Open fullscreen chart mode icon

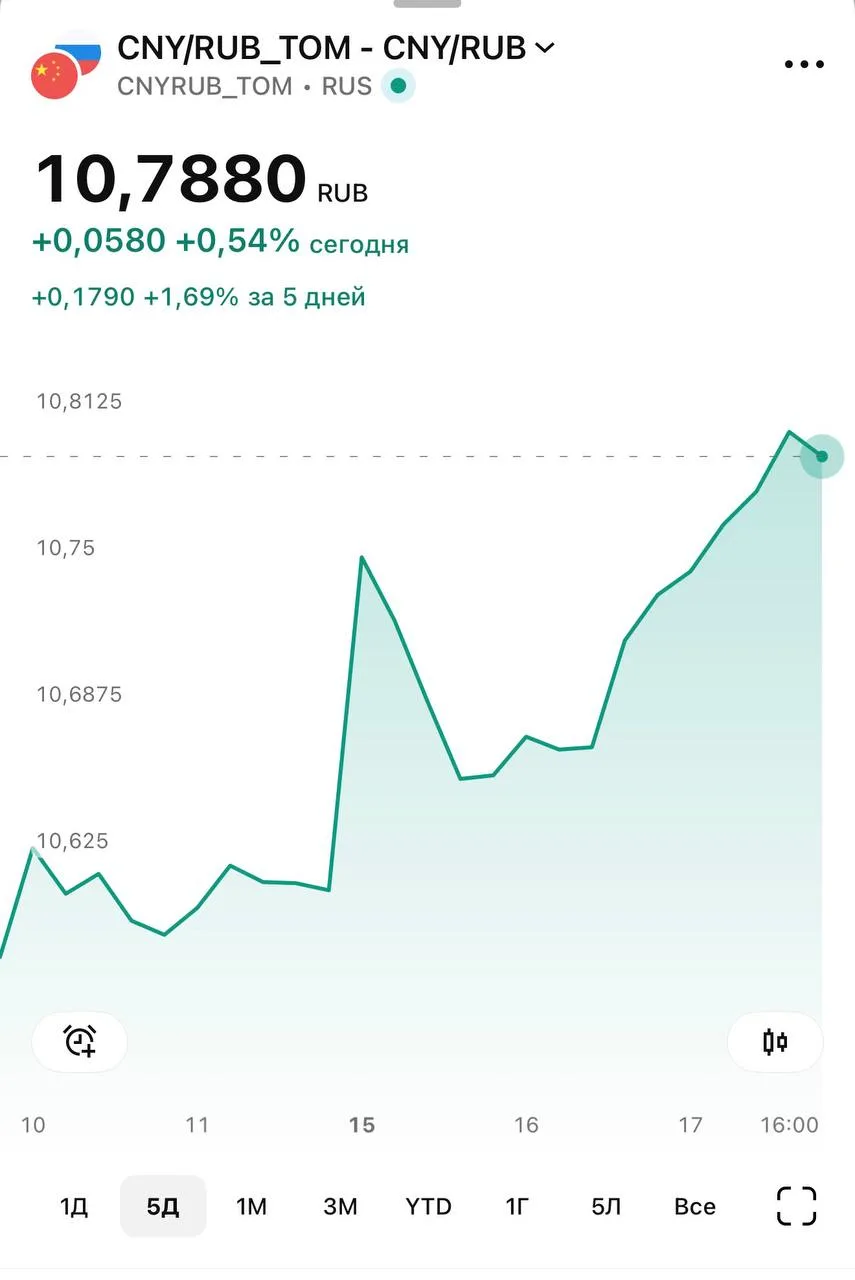[x=797, y=1206]
